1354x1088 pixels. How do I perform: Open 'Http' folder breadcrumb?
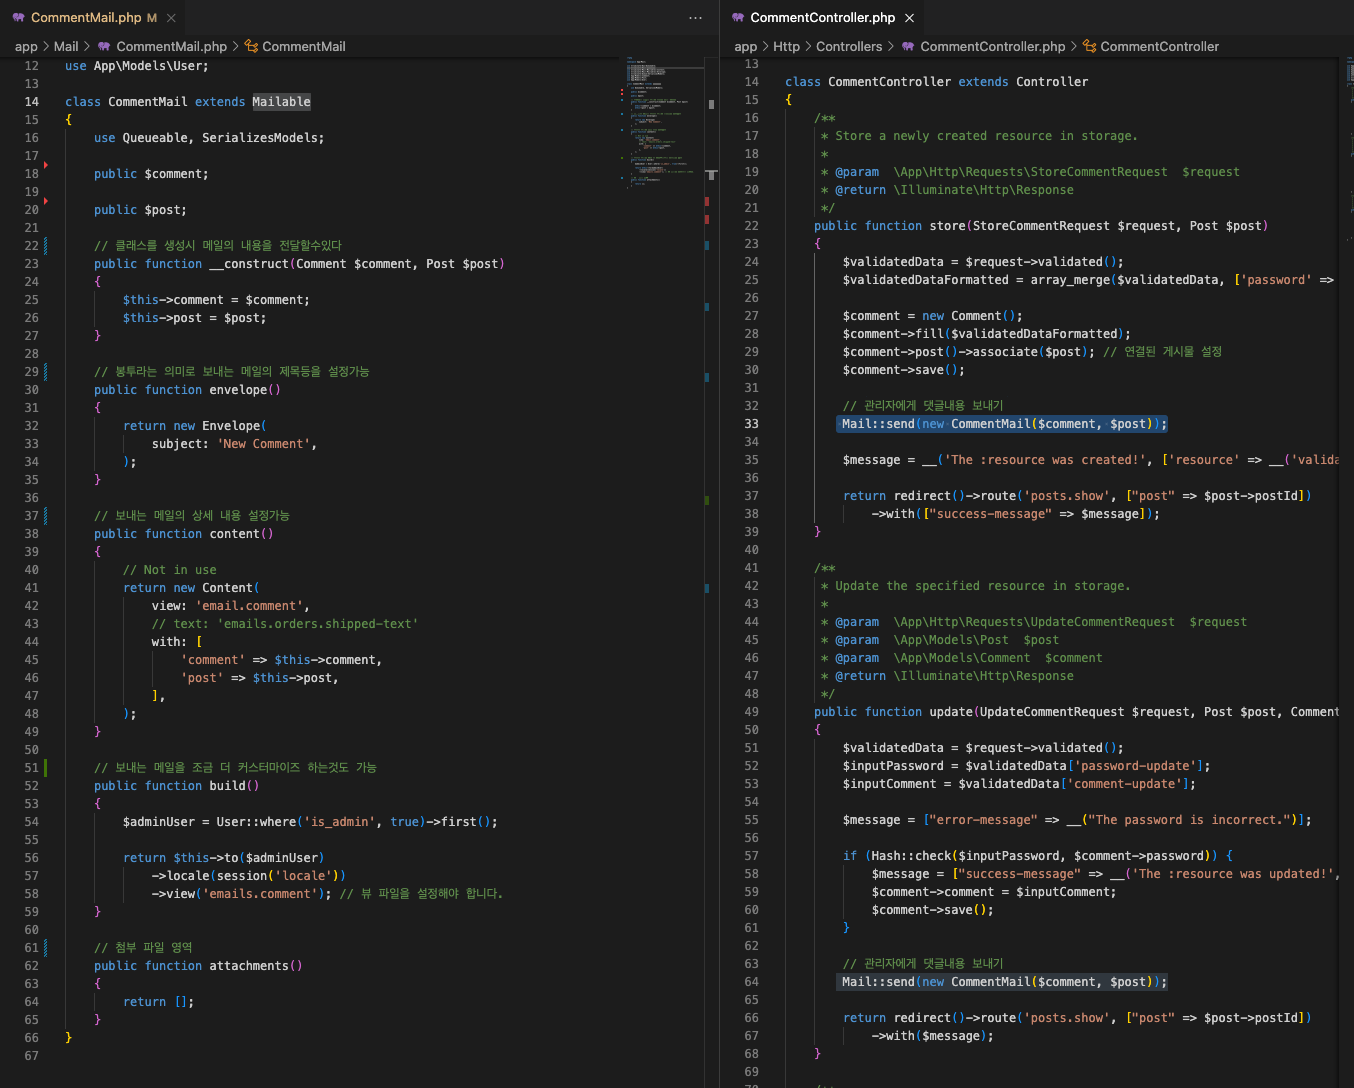786,46
